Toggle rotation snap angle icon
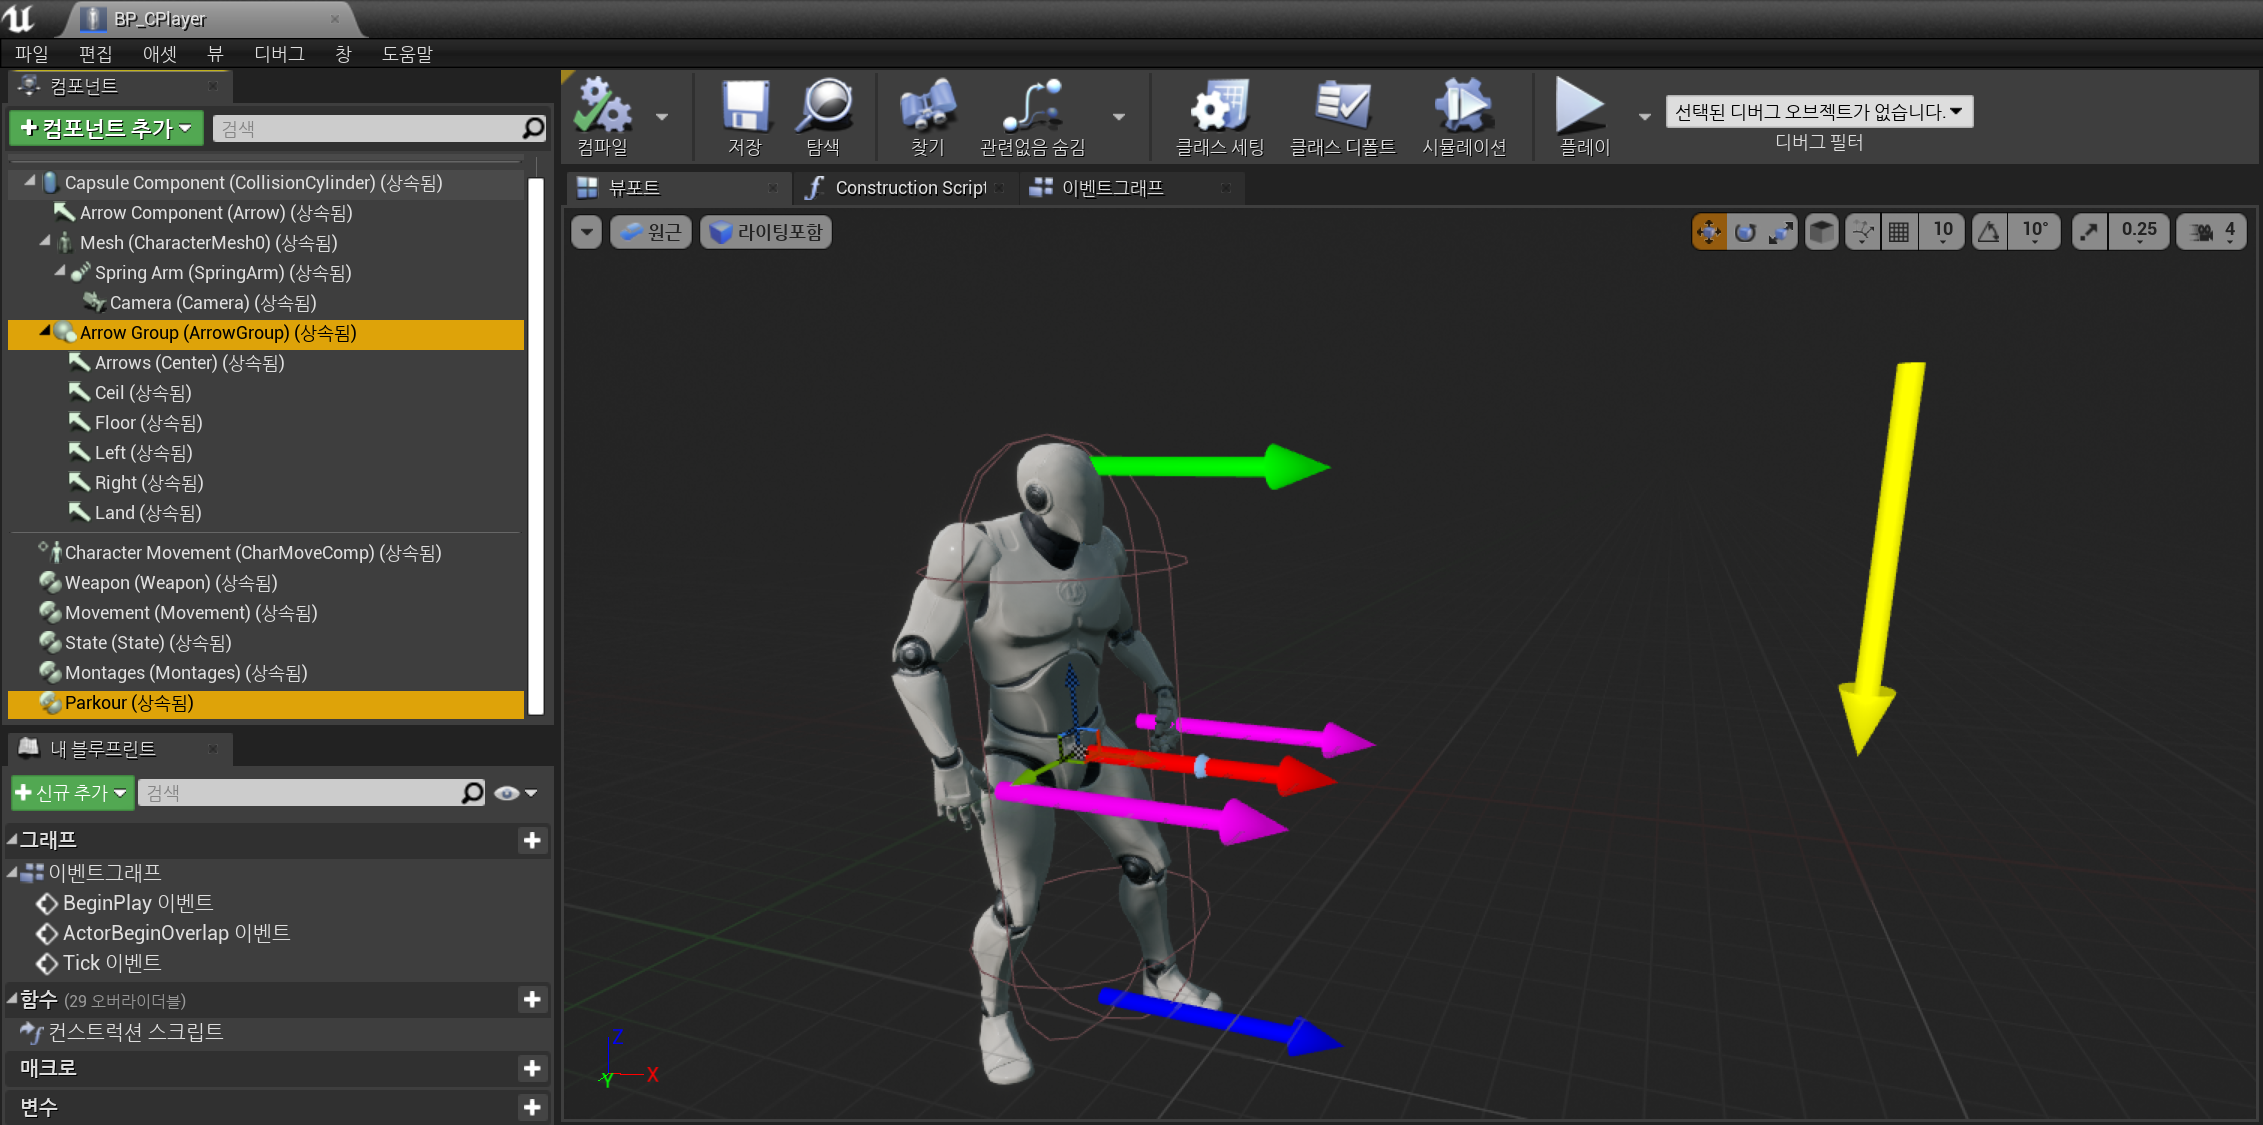The width and height of the screenshot is (2263, 1125). coord(1989,232)
